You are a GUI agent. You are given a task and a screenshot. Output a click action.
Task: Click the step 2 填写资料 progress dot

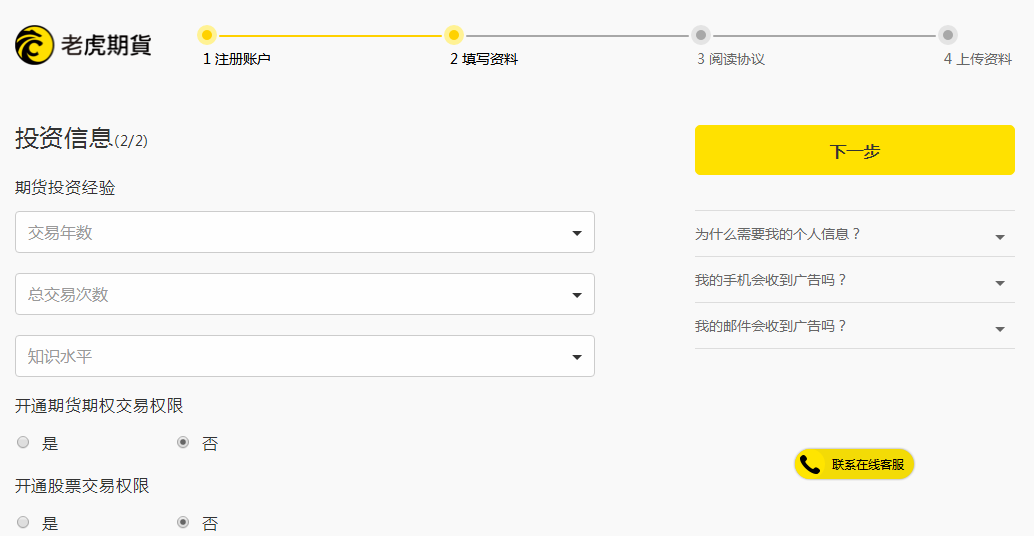click(x=454, y=35)
